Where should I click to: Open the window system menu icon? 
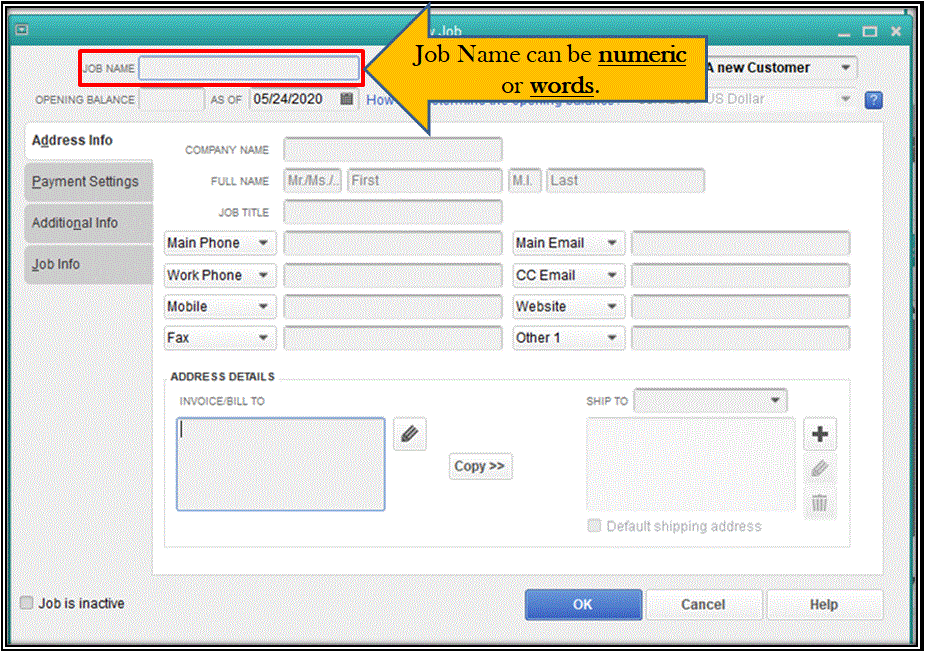click(22, 30)
